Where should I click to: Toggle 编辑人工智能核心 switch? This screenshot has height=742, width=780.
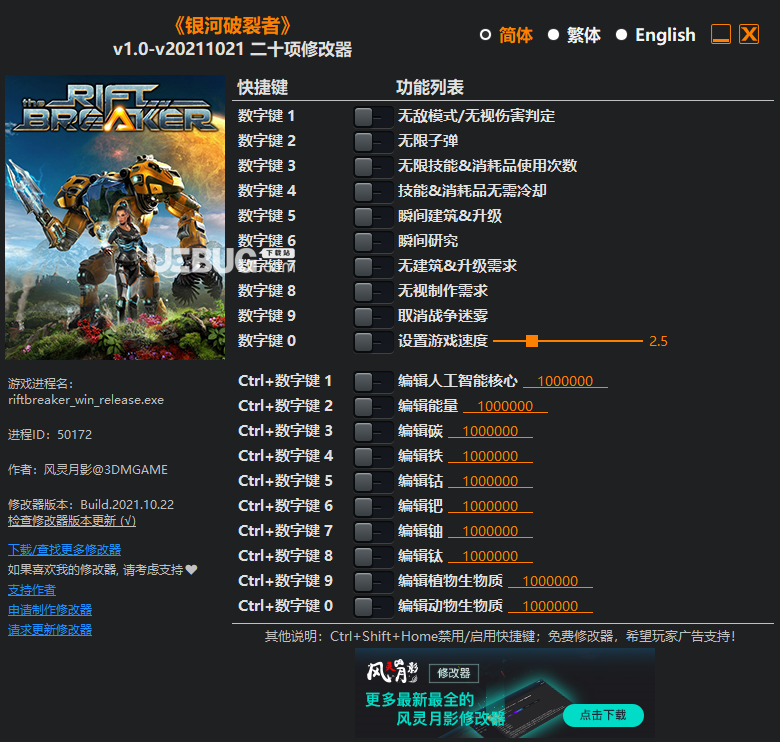(x=373, y=382)
